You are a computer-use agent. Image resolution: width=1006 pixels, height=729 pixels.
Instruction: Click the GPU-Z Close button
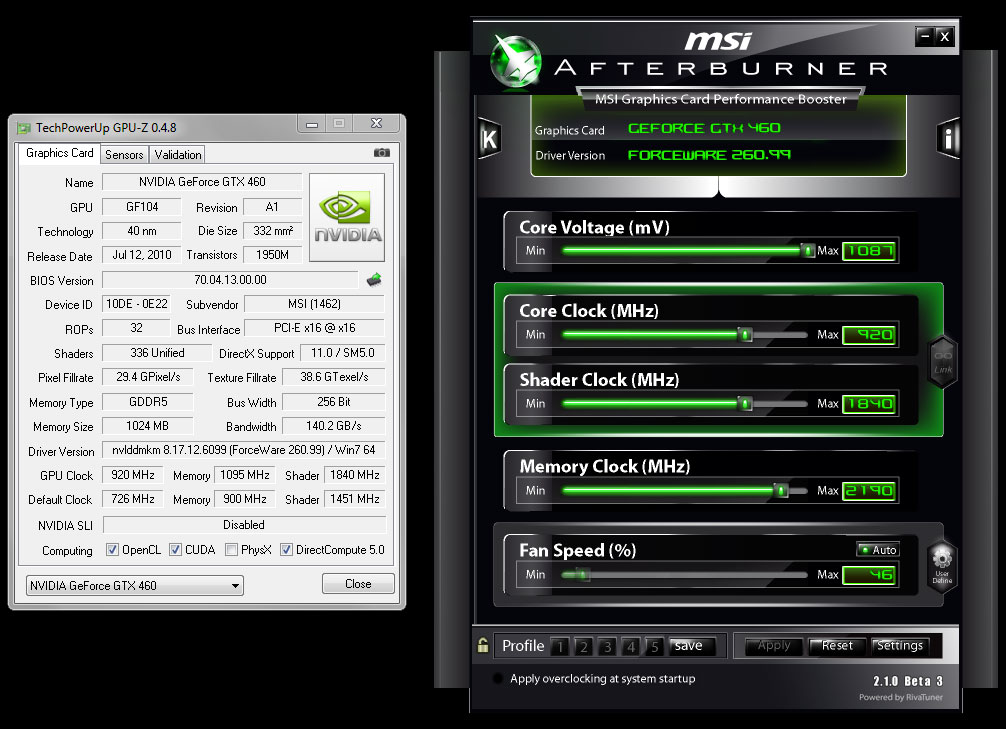click(358, 584)
